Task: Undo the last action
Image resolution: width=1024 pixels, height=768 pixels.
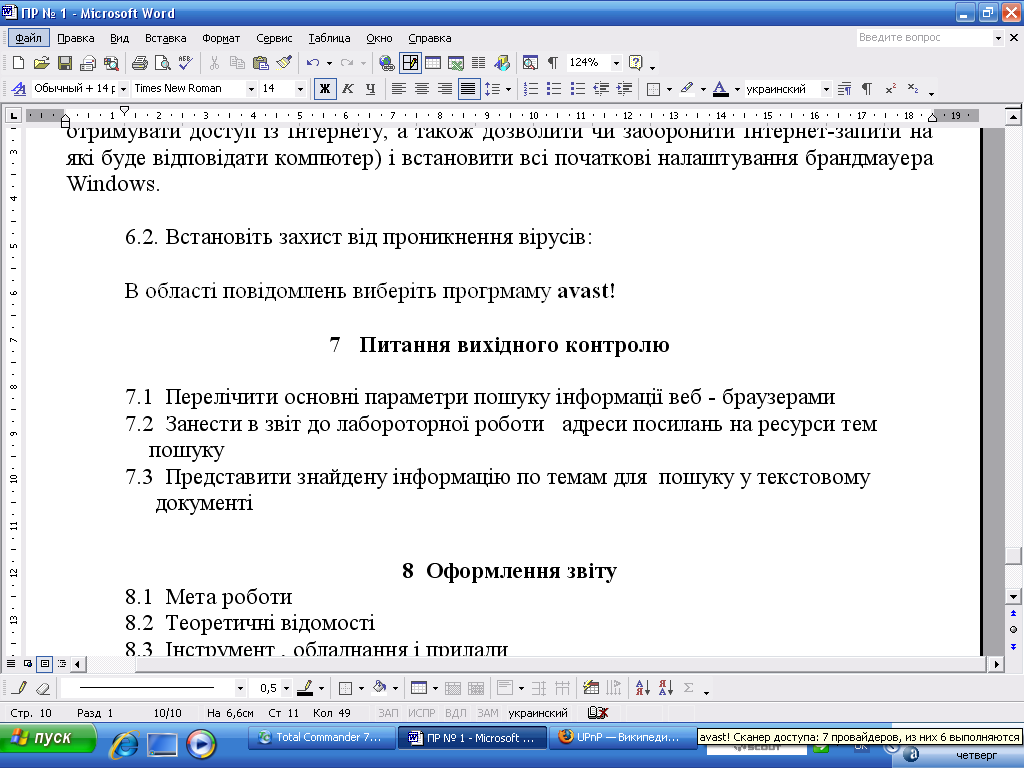Action: pos(313,63)
